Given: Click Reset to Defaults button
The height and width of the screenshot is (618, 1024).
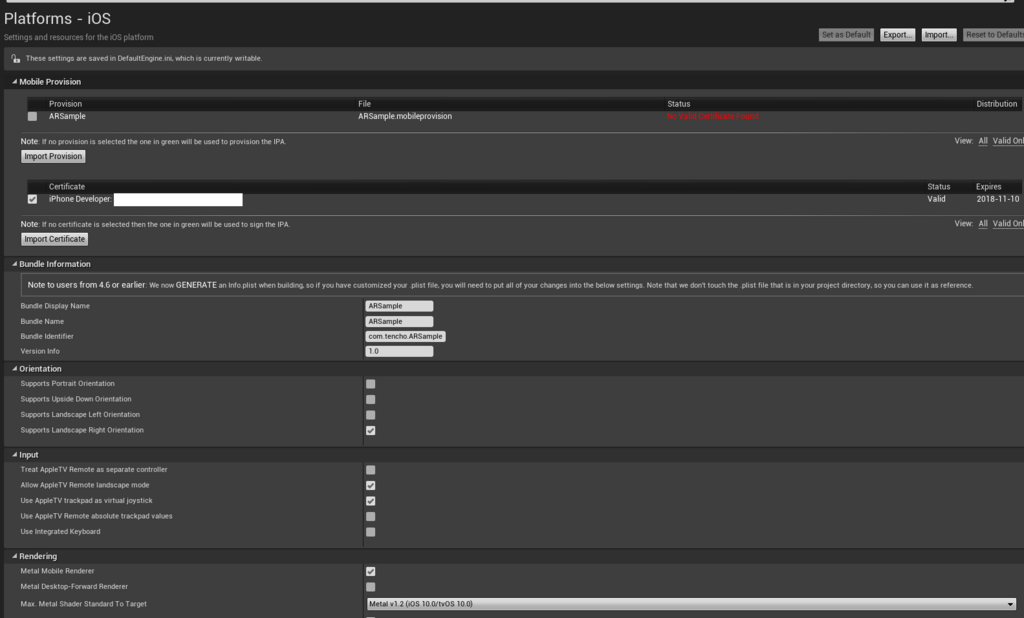Looking at the screenshot, I should tap(993, 35).
